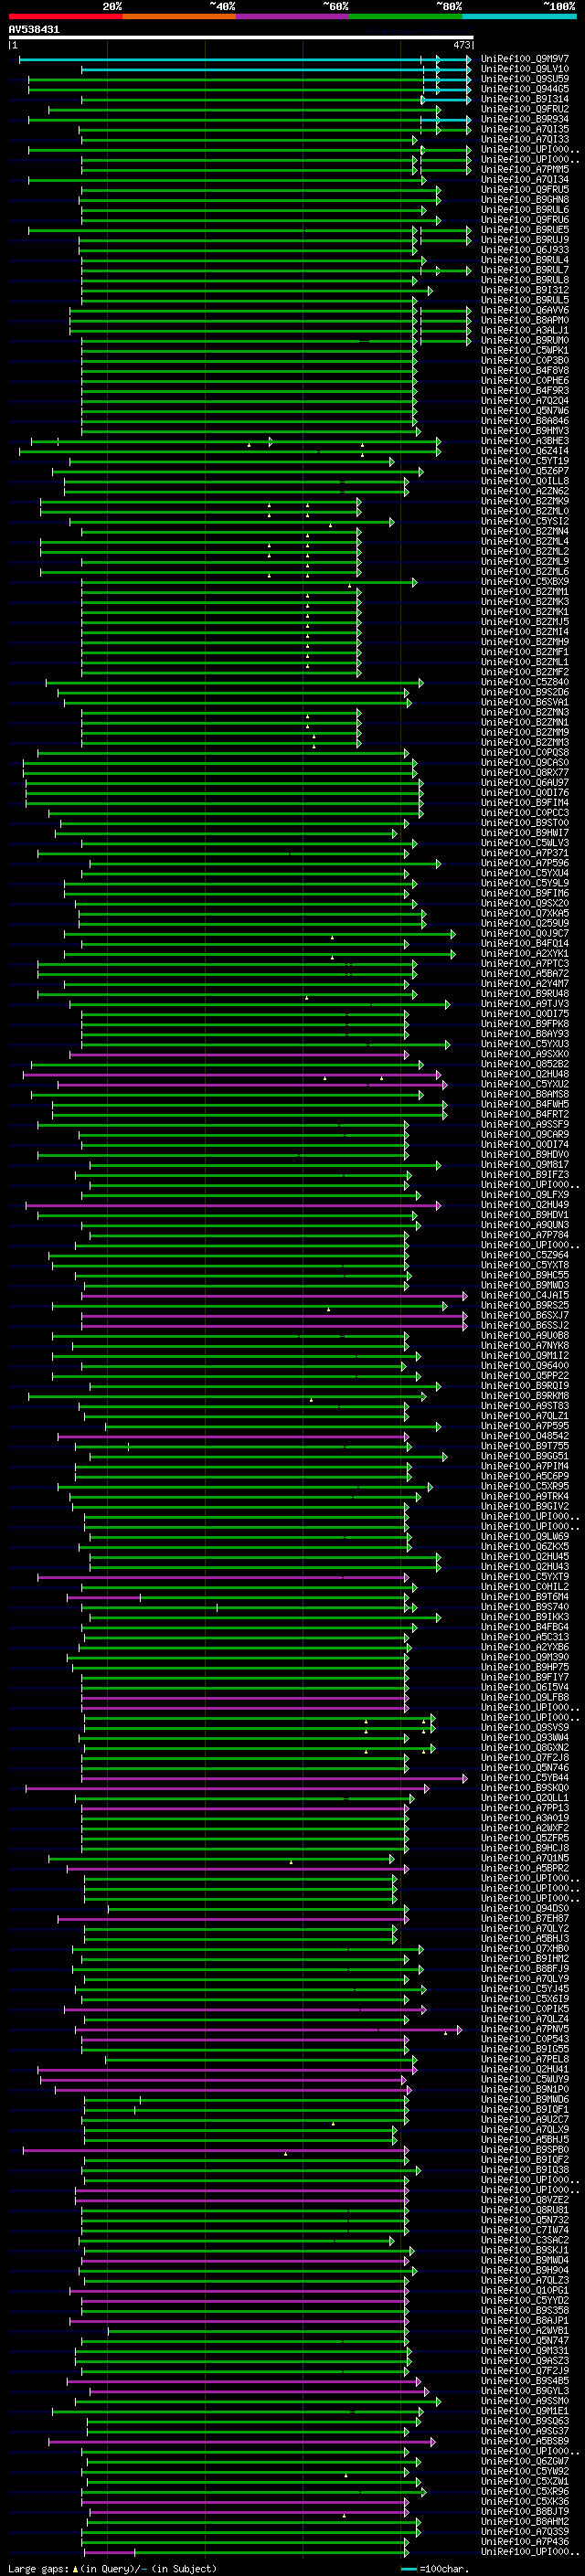The height and width of the screenshot is (2576, 585).
Task: Select label UniRef100_B2ZMK9
Action: click(x=525, y=501)
